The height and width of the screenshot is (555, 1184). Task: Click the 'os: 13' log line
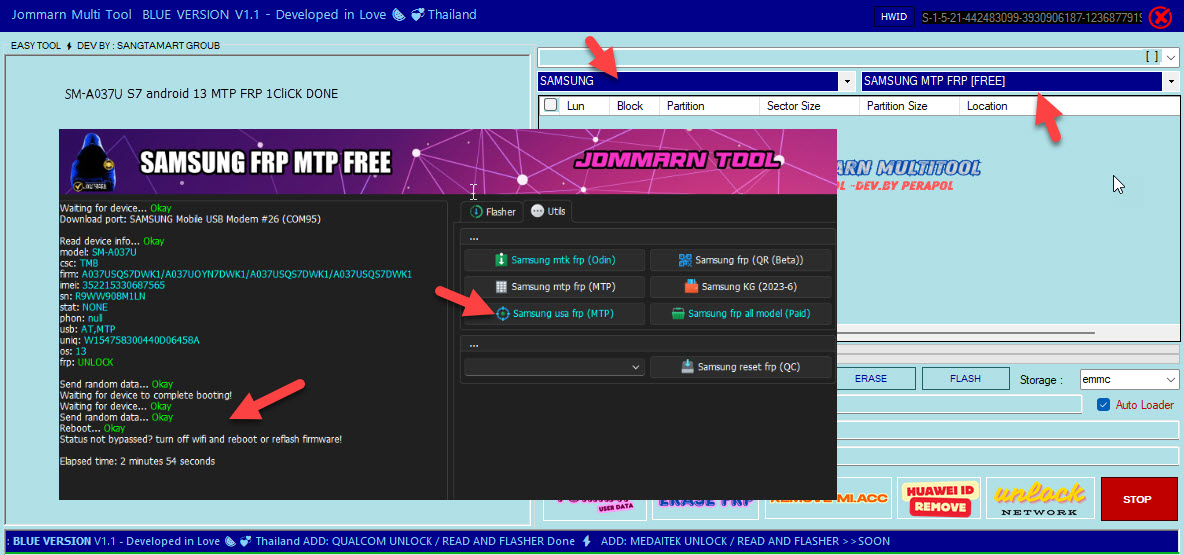point(73,351)
